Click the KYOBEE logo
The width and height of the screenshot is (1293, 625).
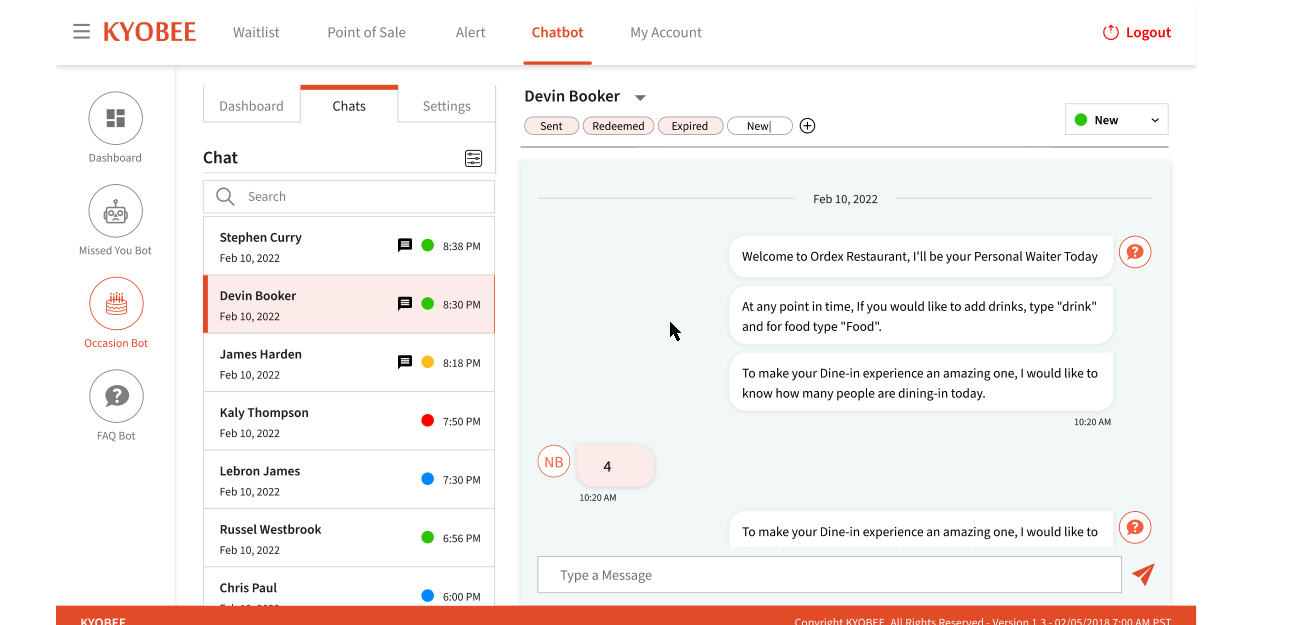149,32
